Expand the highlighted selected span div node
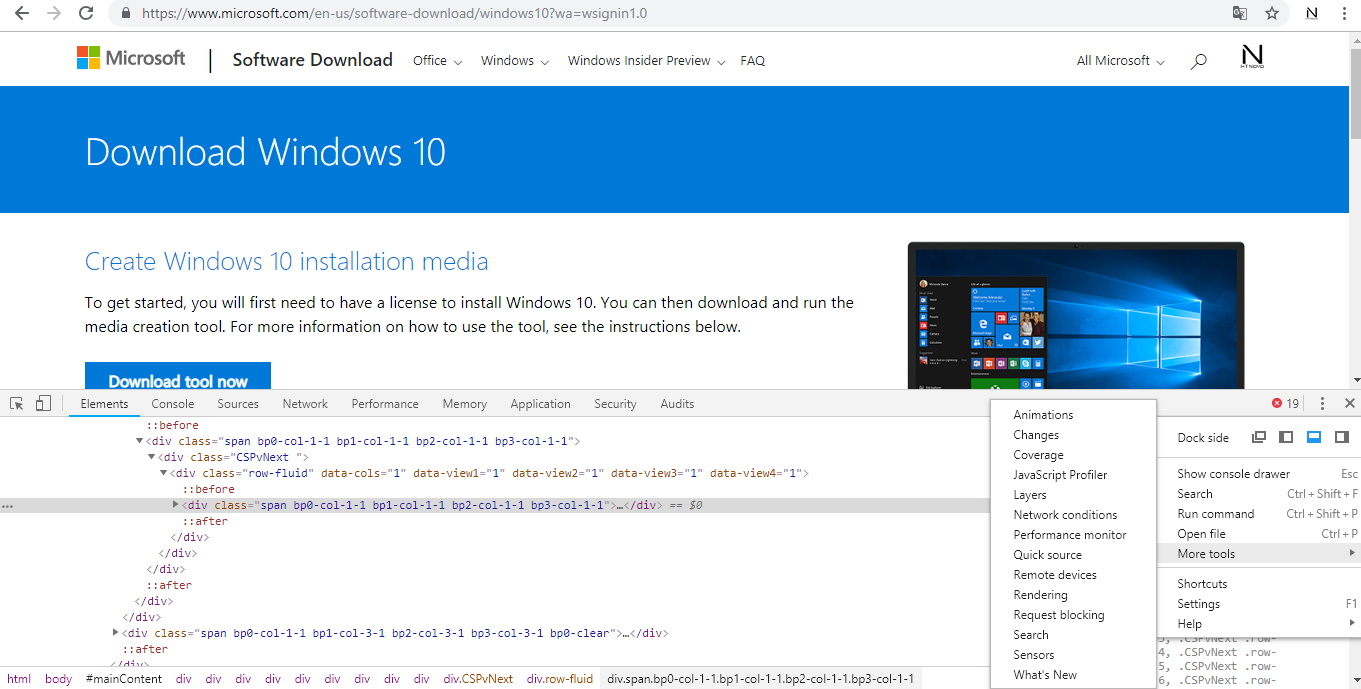 (x=176, y=505)
